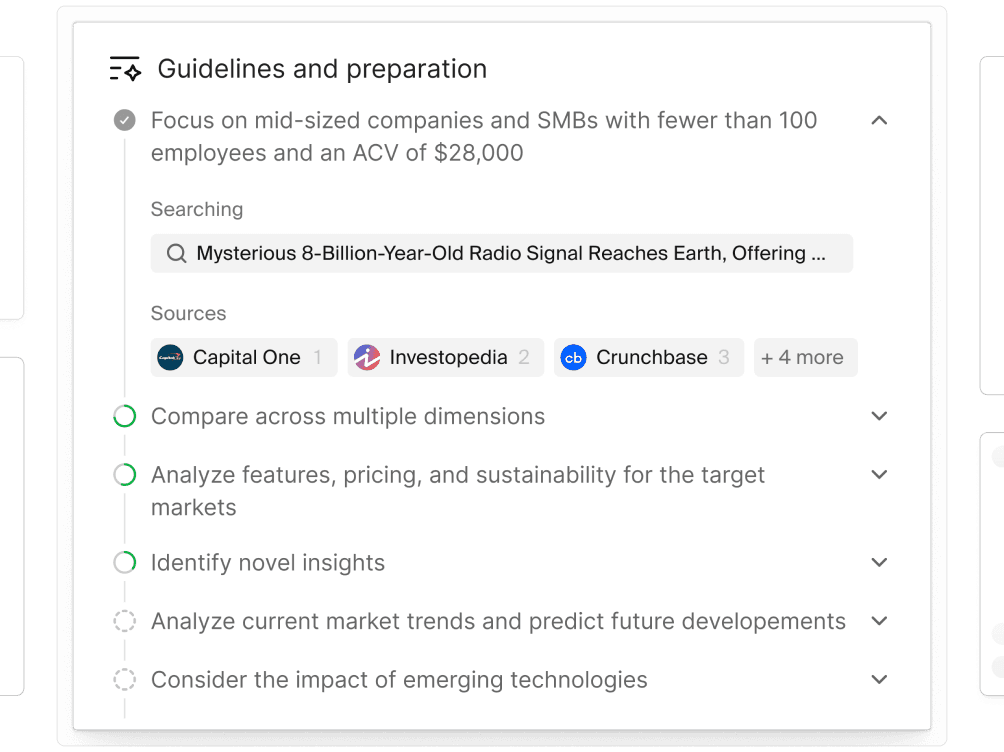Open the Investopedia source chip
This screenshot has width=1004, height=752.
[x=446, y=357]
